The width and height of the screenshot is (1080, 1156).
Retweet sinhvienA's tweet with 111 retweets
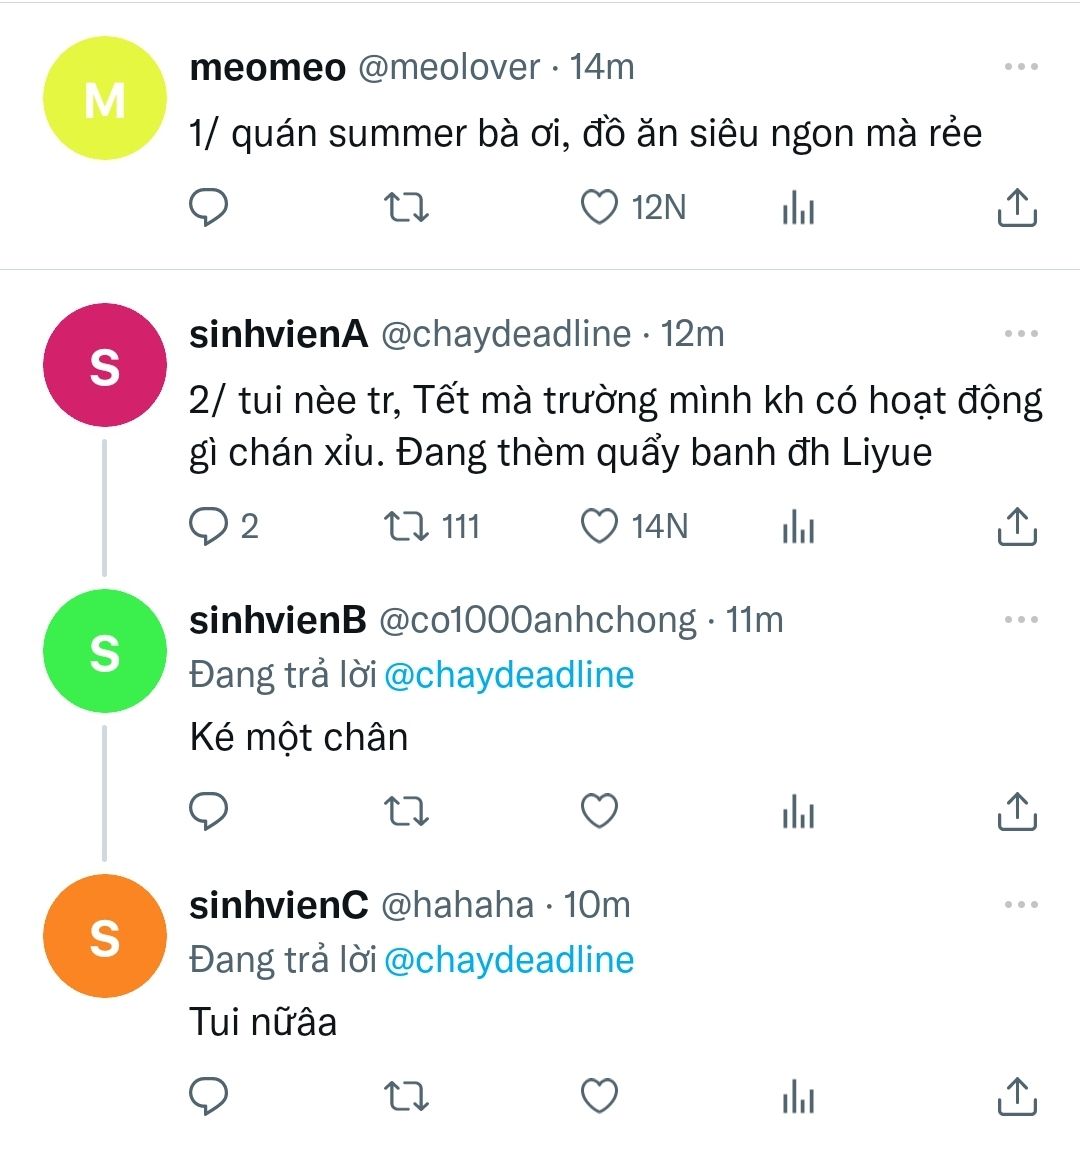click(406, 526)
